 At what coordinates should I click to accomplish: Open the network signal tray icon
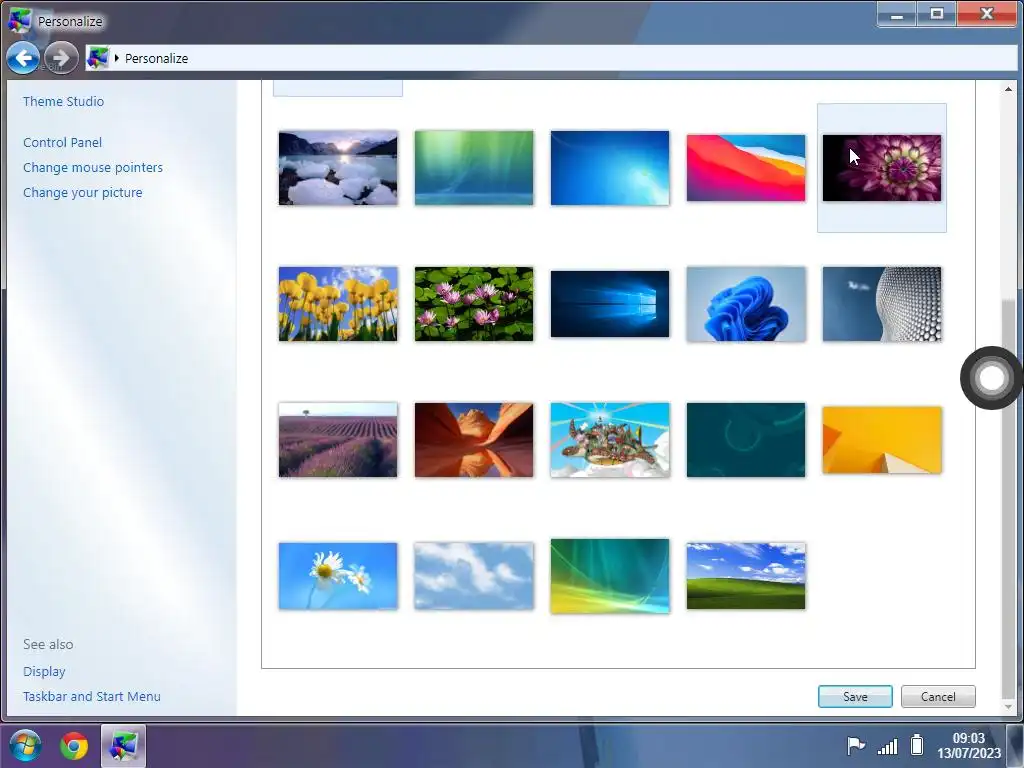click(x=888, y=745)
